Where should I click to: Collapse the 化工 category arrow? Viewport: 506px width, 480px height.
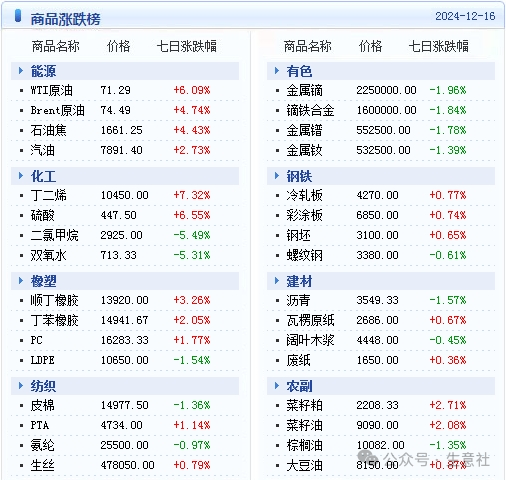click(21, 176)
